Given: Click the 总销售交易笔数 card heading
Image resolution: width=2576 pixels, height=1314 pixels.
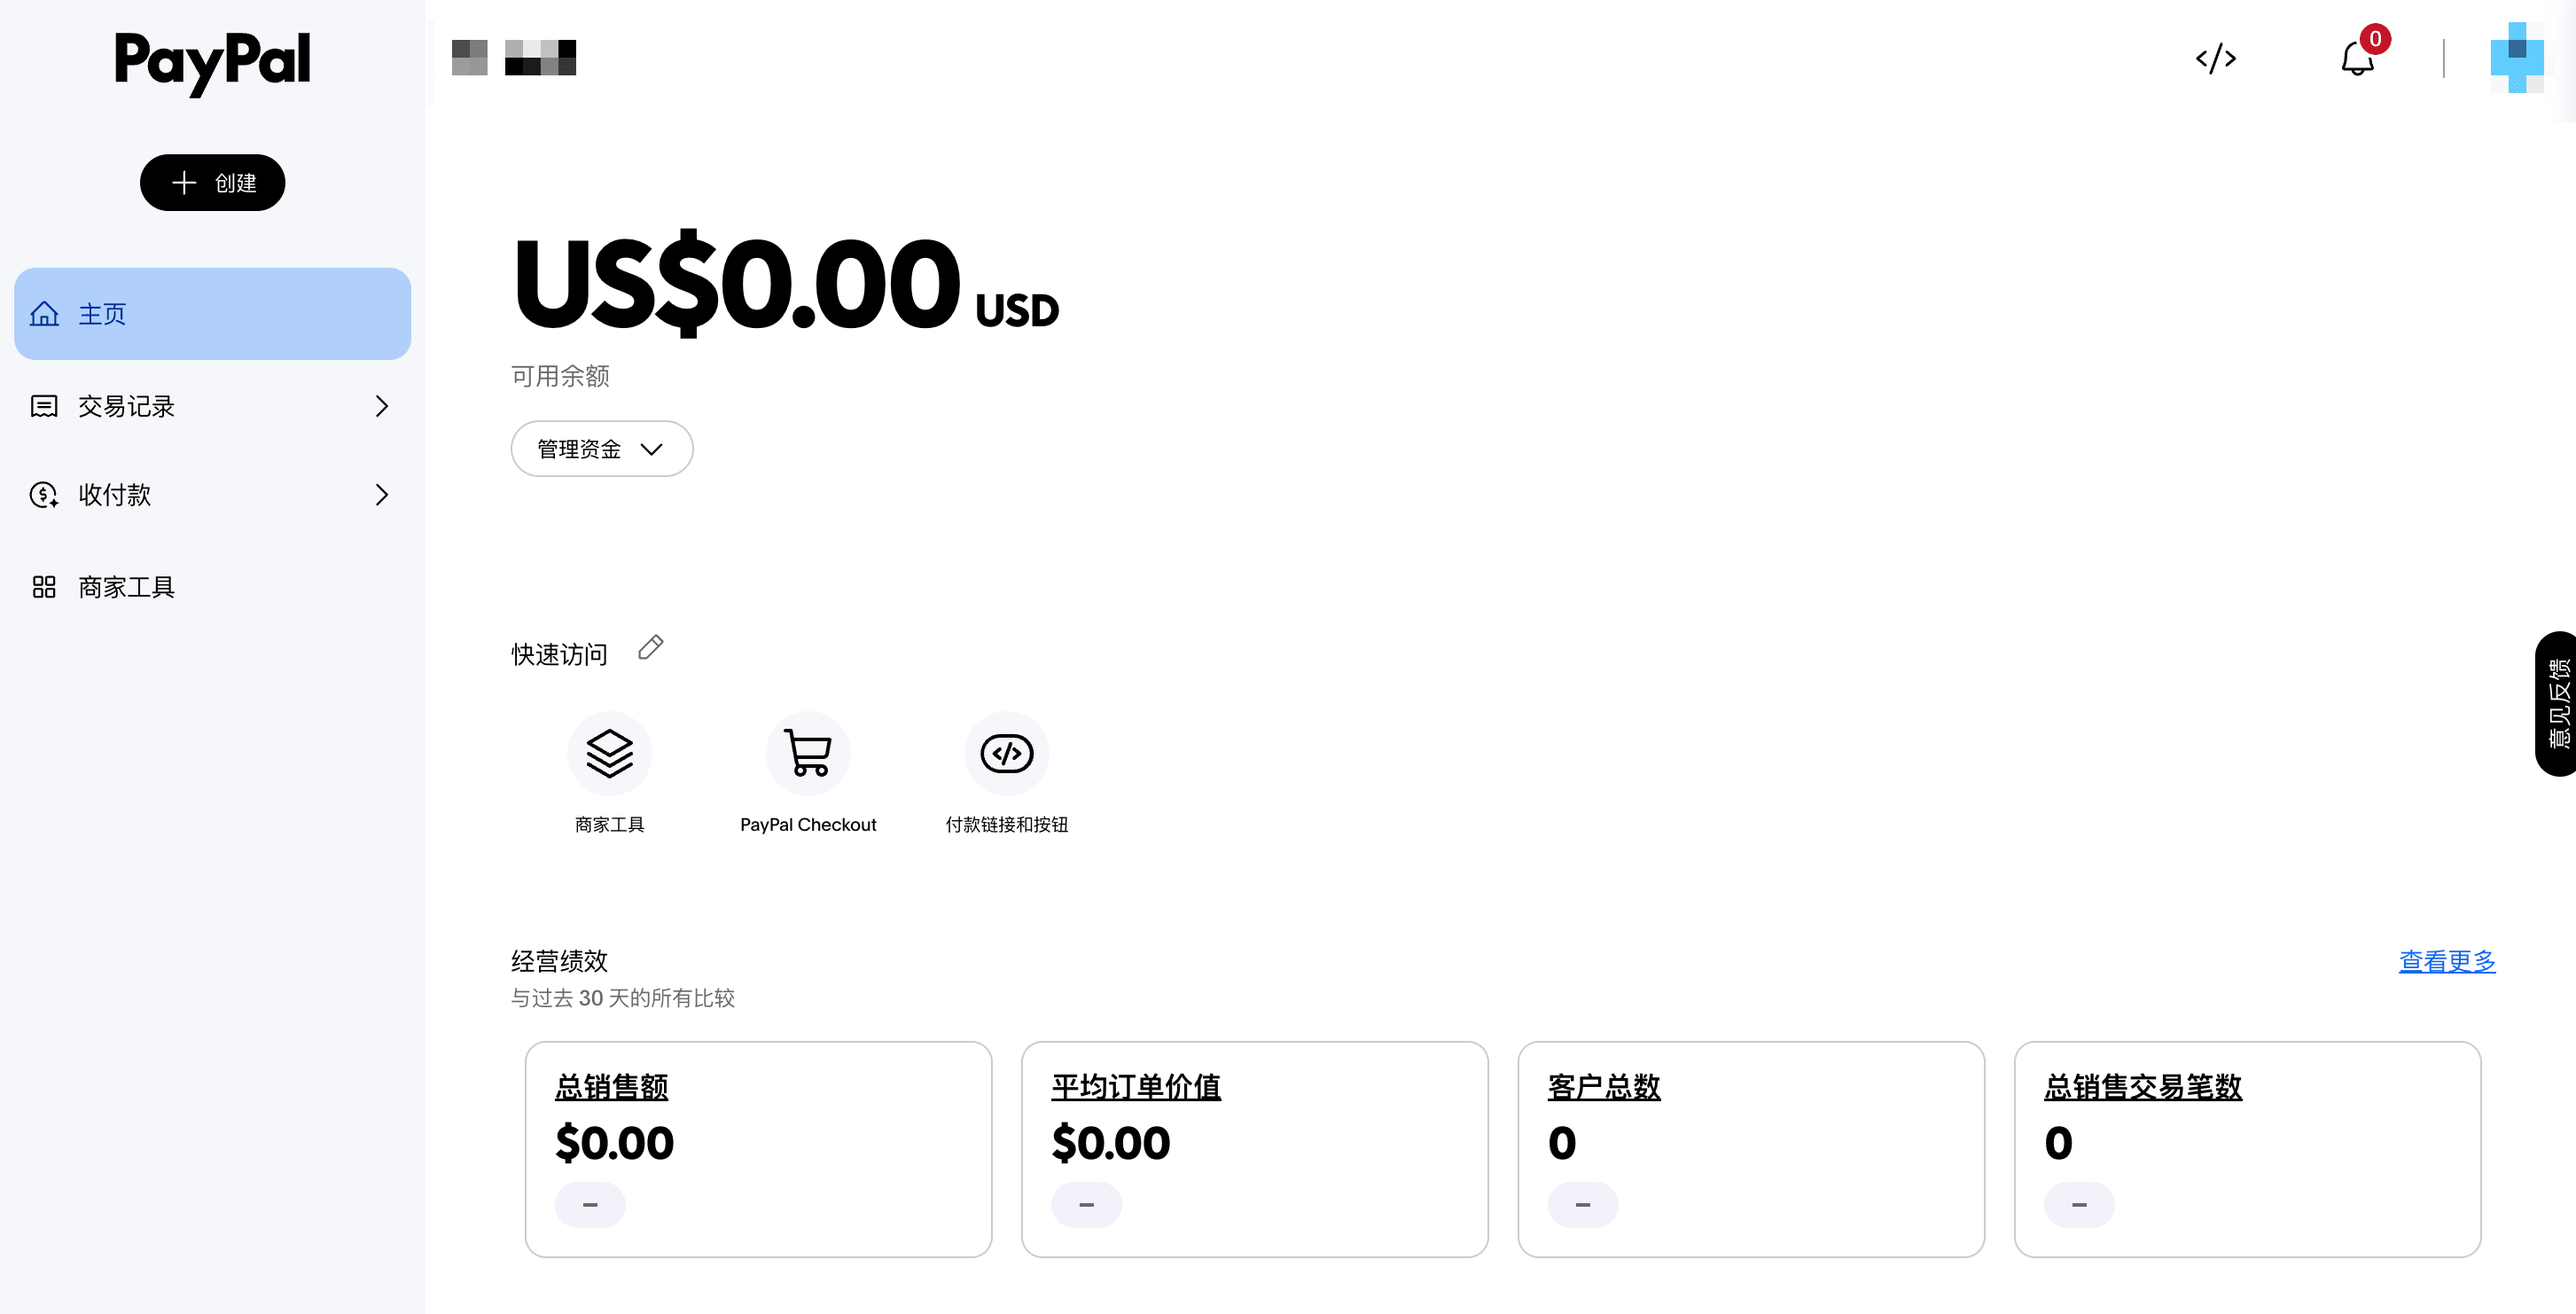Looking at the screenshot, I should pos(2142,1087).
